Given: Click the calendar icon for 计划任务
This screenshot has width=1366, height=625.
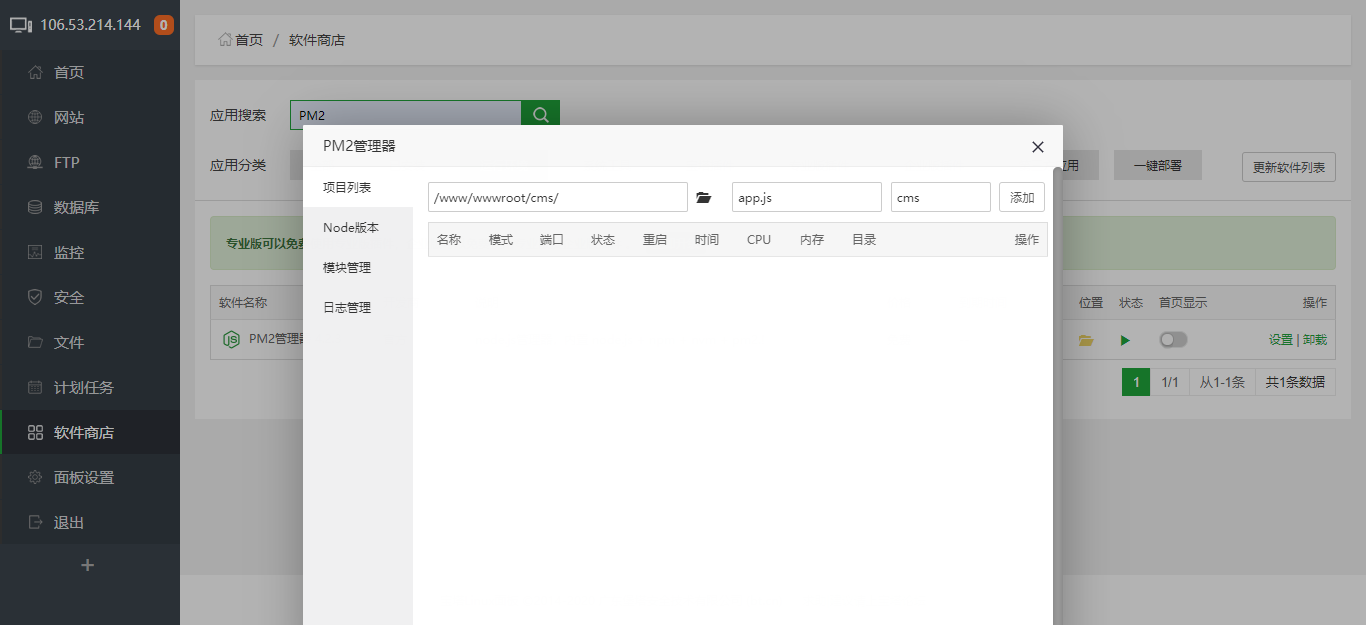Looking at the screenshot, I should [x=35, y=387].
